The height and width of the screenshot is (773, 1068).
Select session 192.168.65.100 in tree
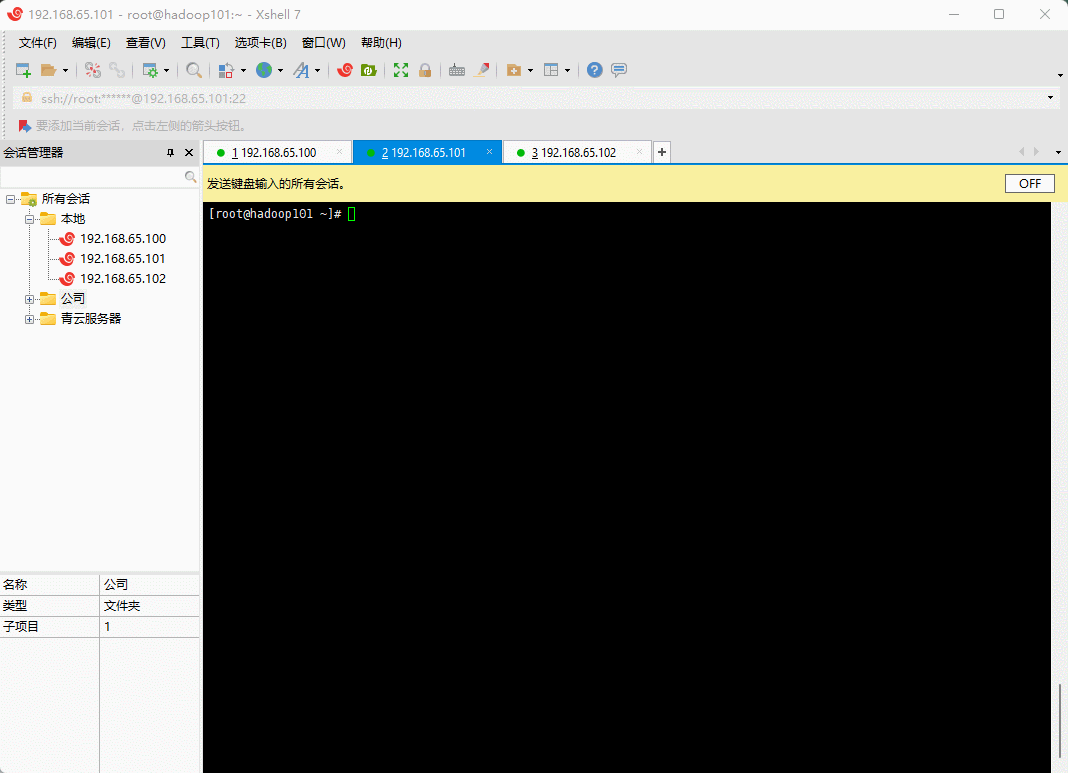pos(123,239)
